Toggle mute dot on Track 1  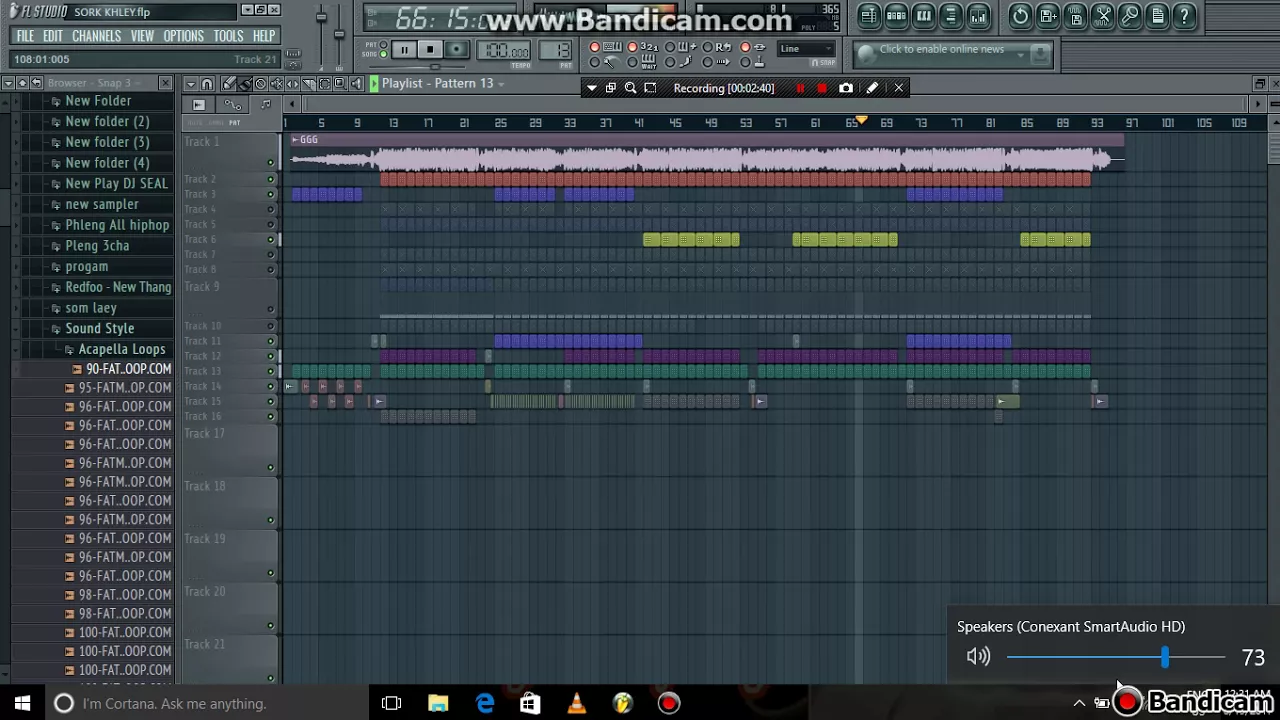(x=270, y=163)
